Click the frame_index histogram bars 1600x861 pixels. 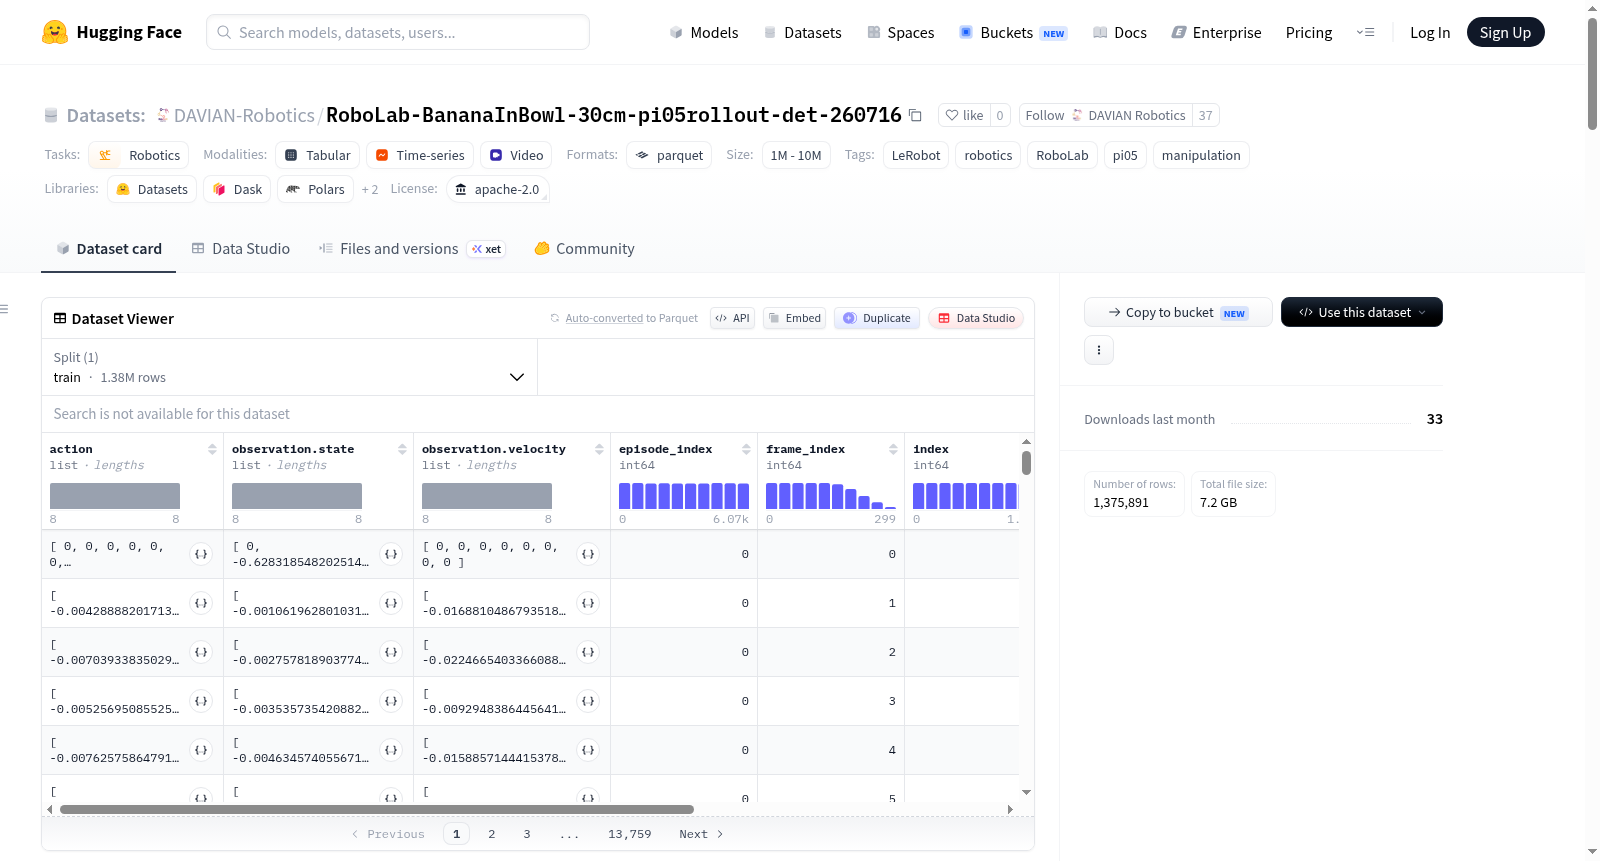(x=831, y=496)
